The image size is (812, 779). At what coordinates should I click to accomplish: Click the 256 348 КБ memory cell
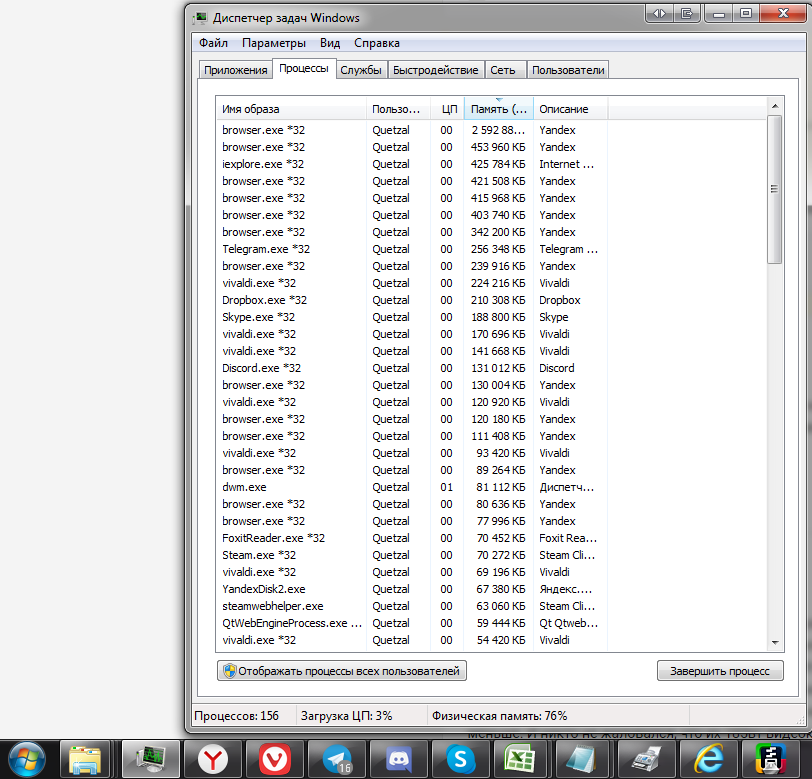(498, 249)
